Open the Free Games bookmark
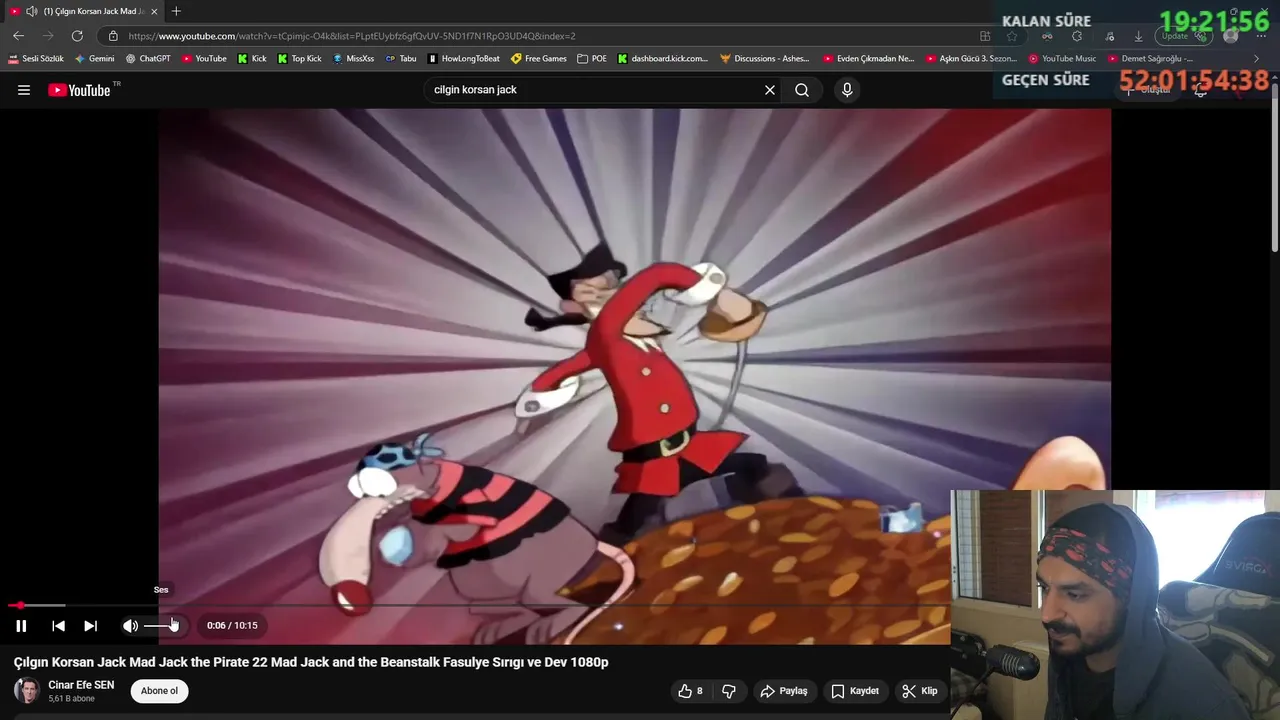1280x720 pixels. [539, 59]
